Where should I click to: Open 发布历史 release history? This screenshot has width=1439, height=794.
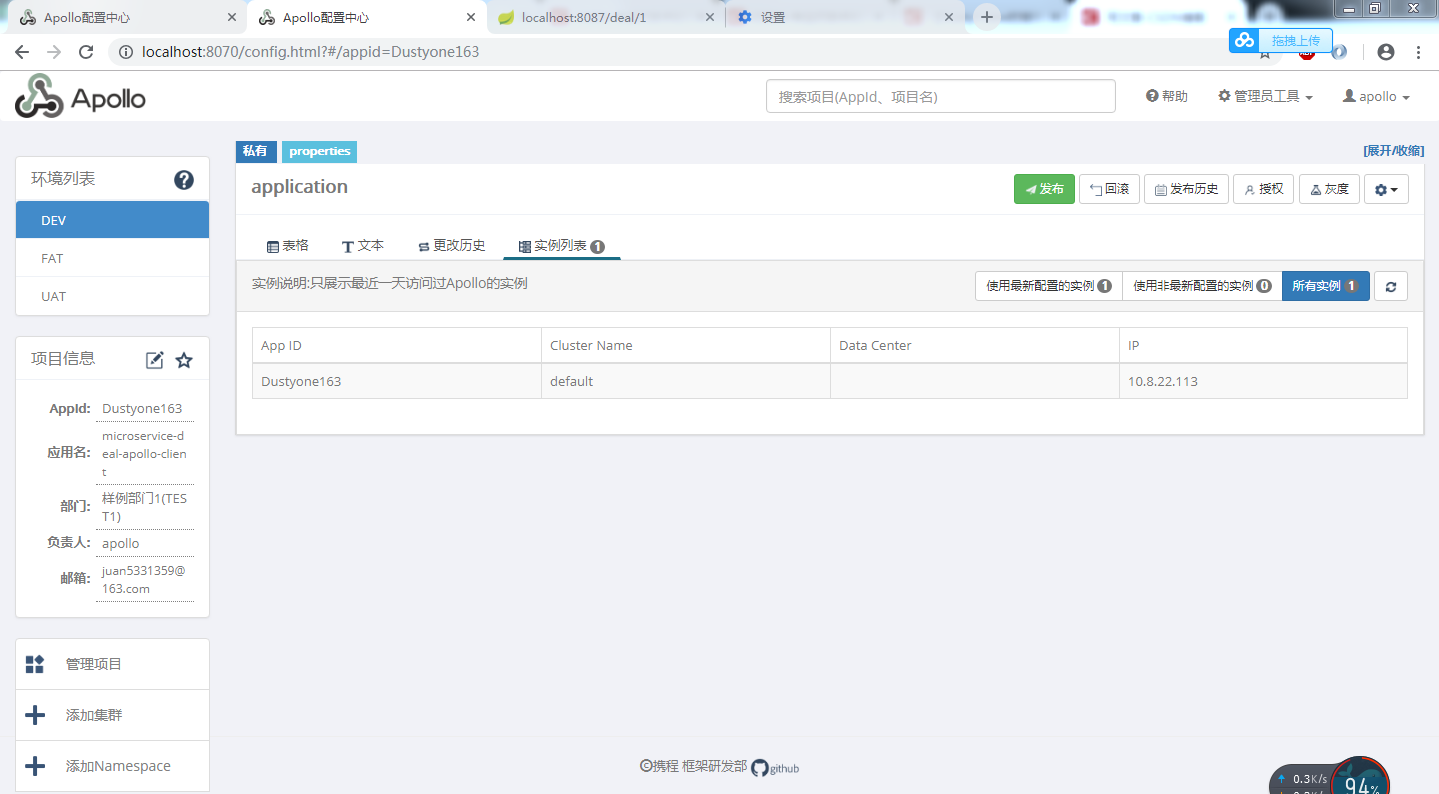1186,189
